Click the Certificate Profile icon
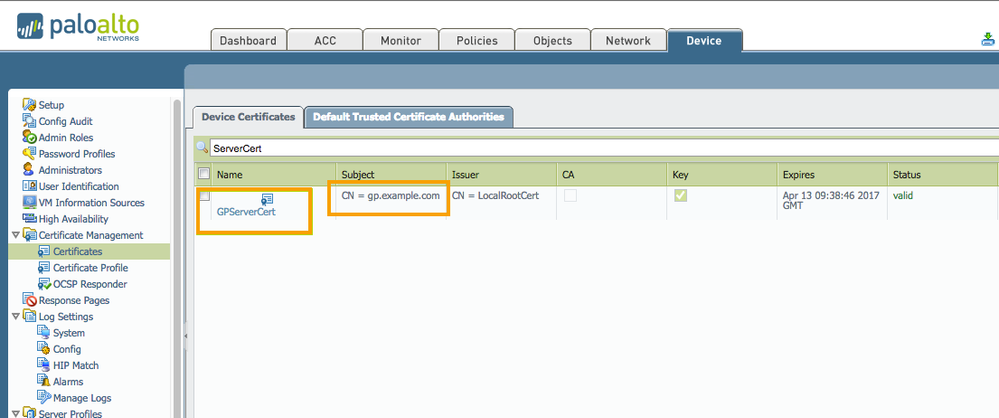This screenshot has height=418, width=999. pyautogui.click(x=44, y=268)
